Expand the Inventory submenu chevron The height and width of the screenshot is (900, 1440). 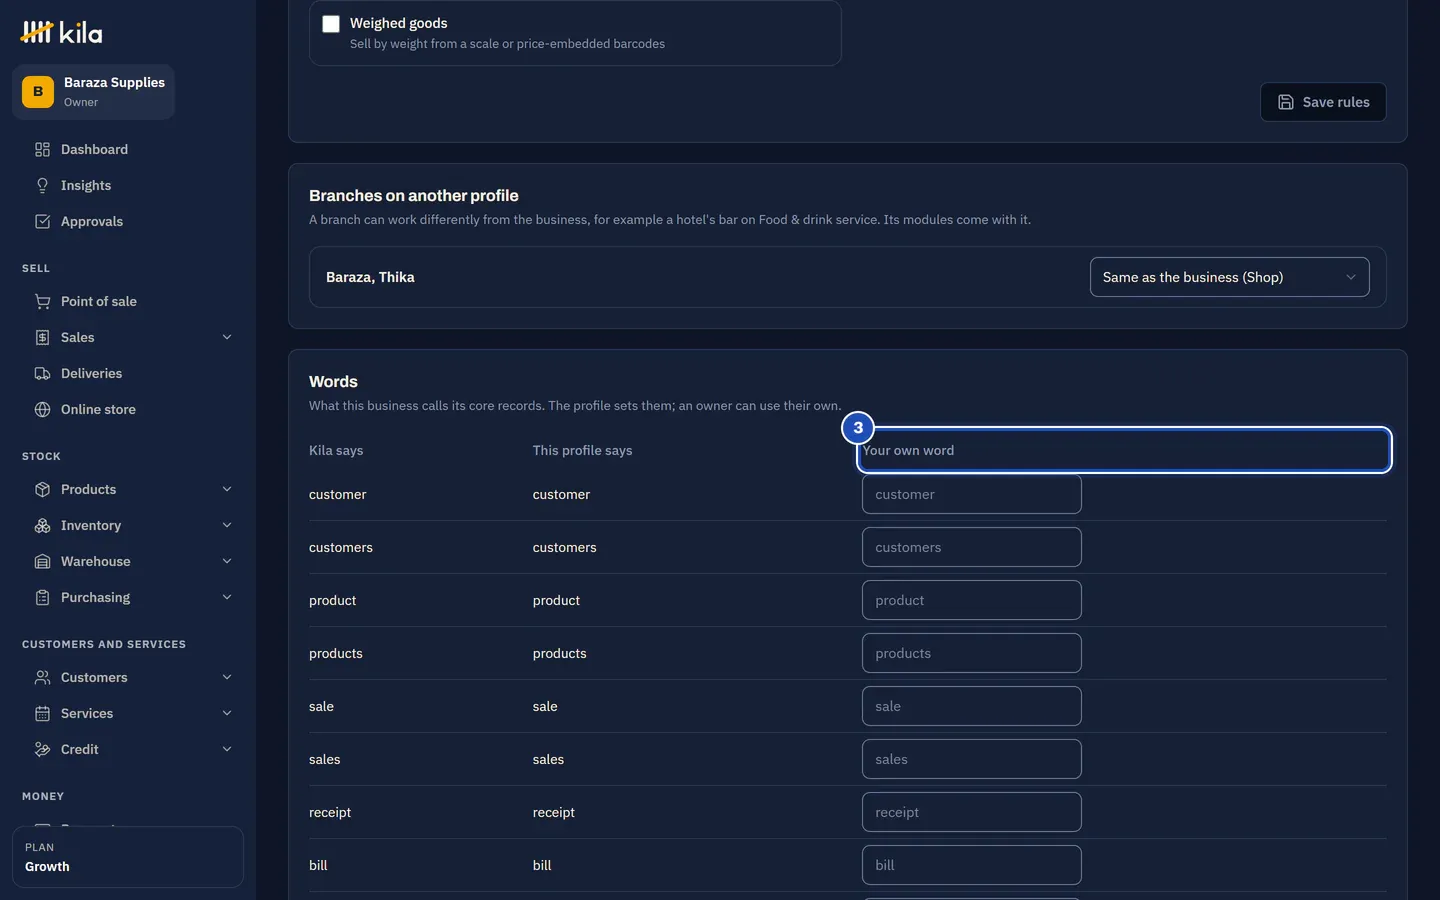[227, 525]
